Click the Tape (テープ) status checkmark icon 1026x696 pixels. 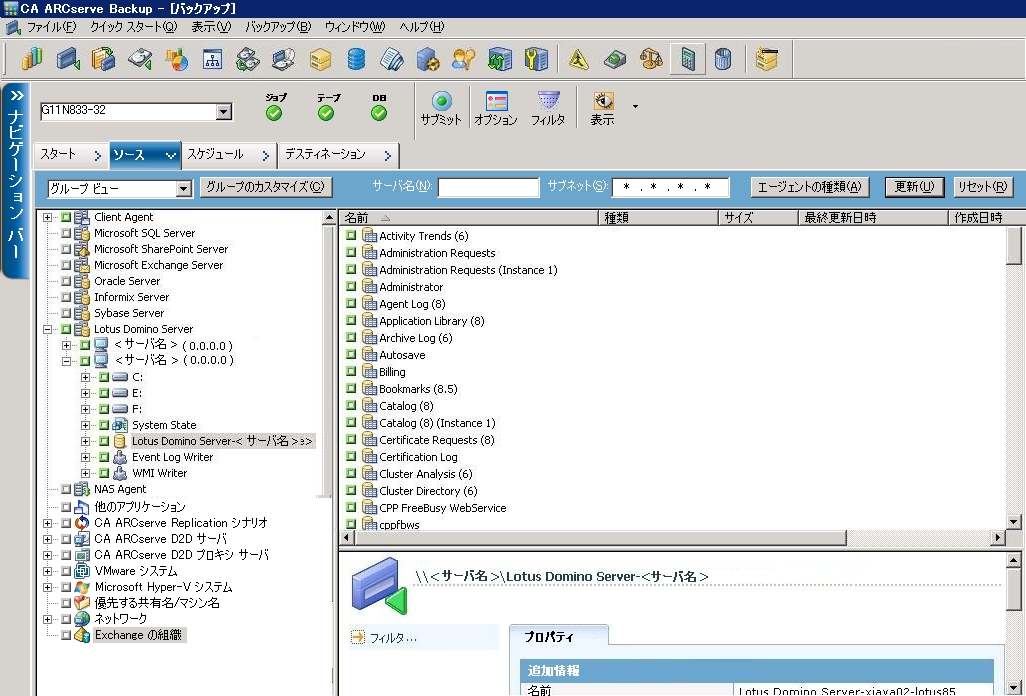tap(326, 113)
